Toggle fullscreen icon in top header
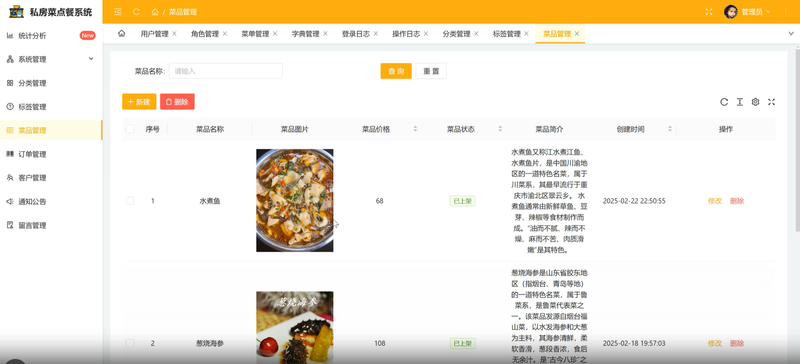 click(x=709, y=12)
